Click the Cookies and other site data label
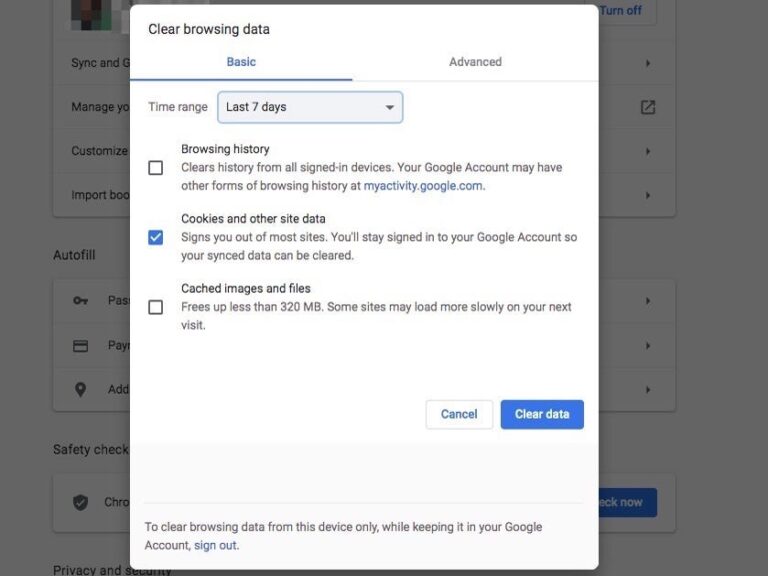Screen dimensions: 768x576 (x=253, y=219)
